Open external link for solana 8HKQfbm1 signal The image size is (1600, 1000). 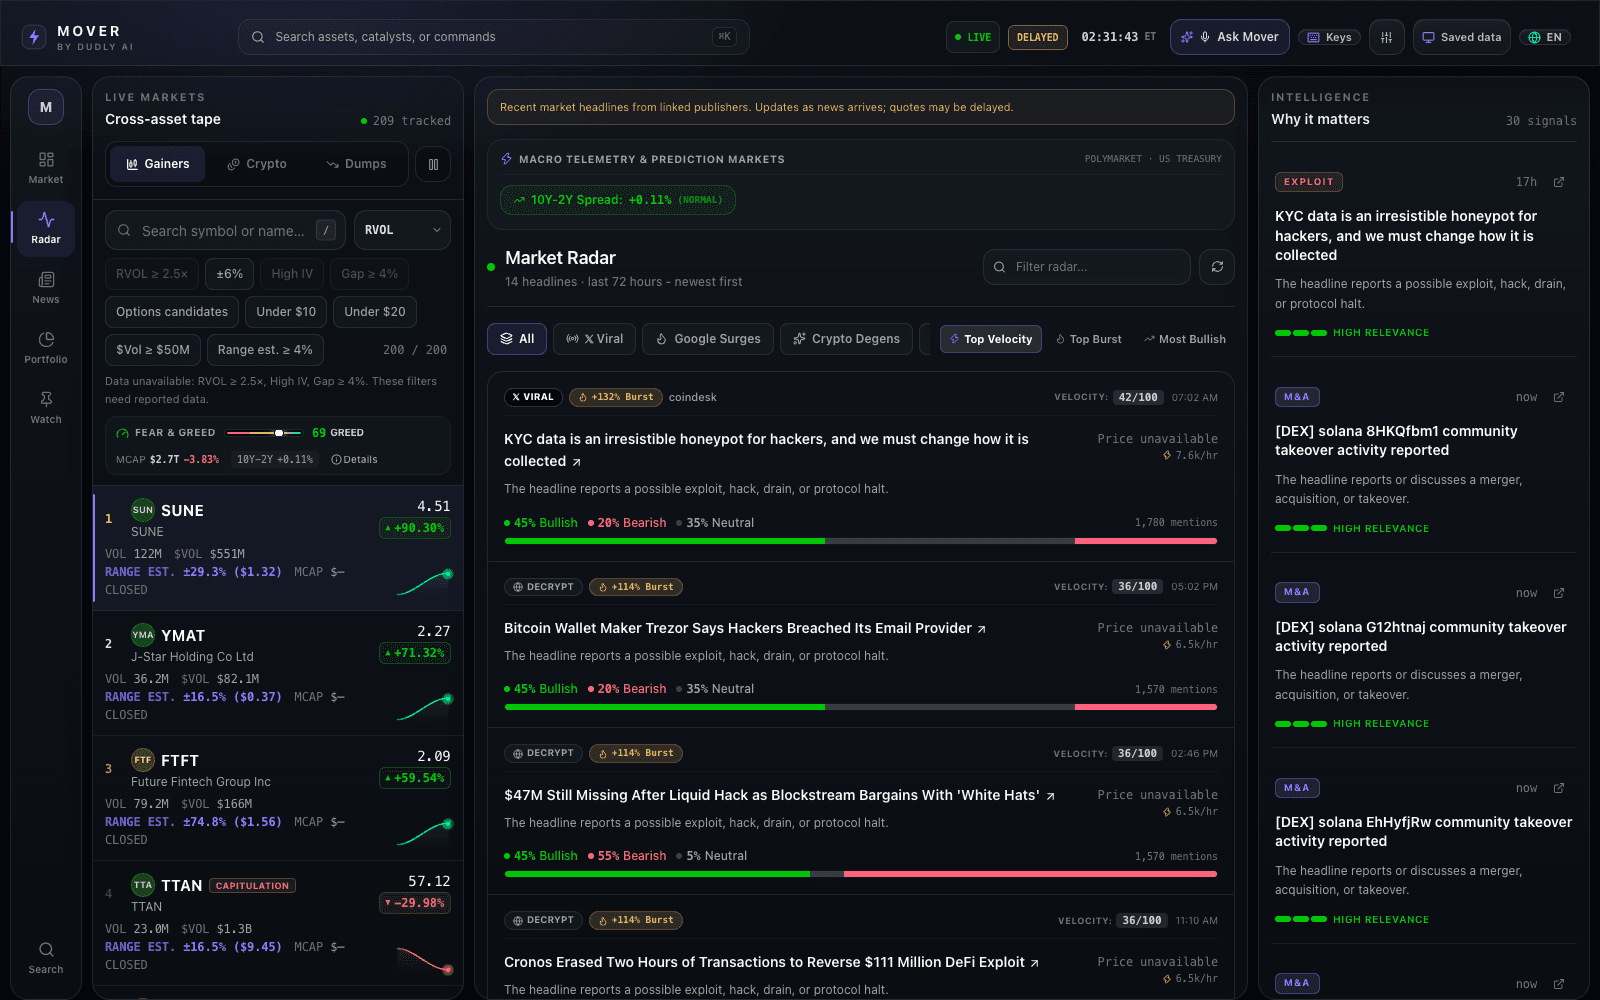click(1558, 397)
